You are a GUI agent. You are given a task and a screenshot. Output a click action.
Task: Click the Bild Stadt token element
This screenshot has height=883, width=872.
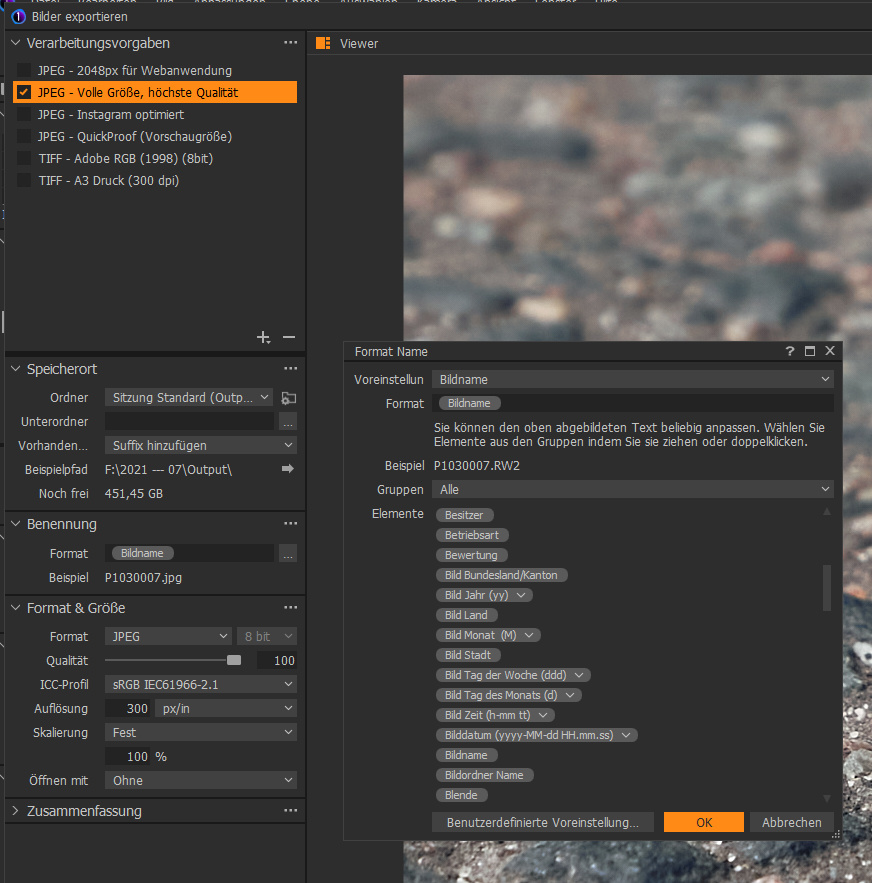coord(468,655)
